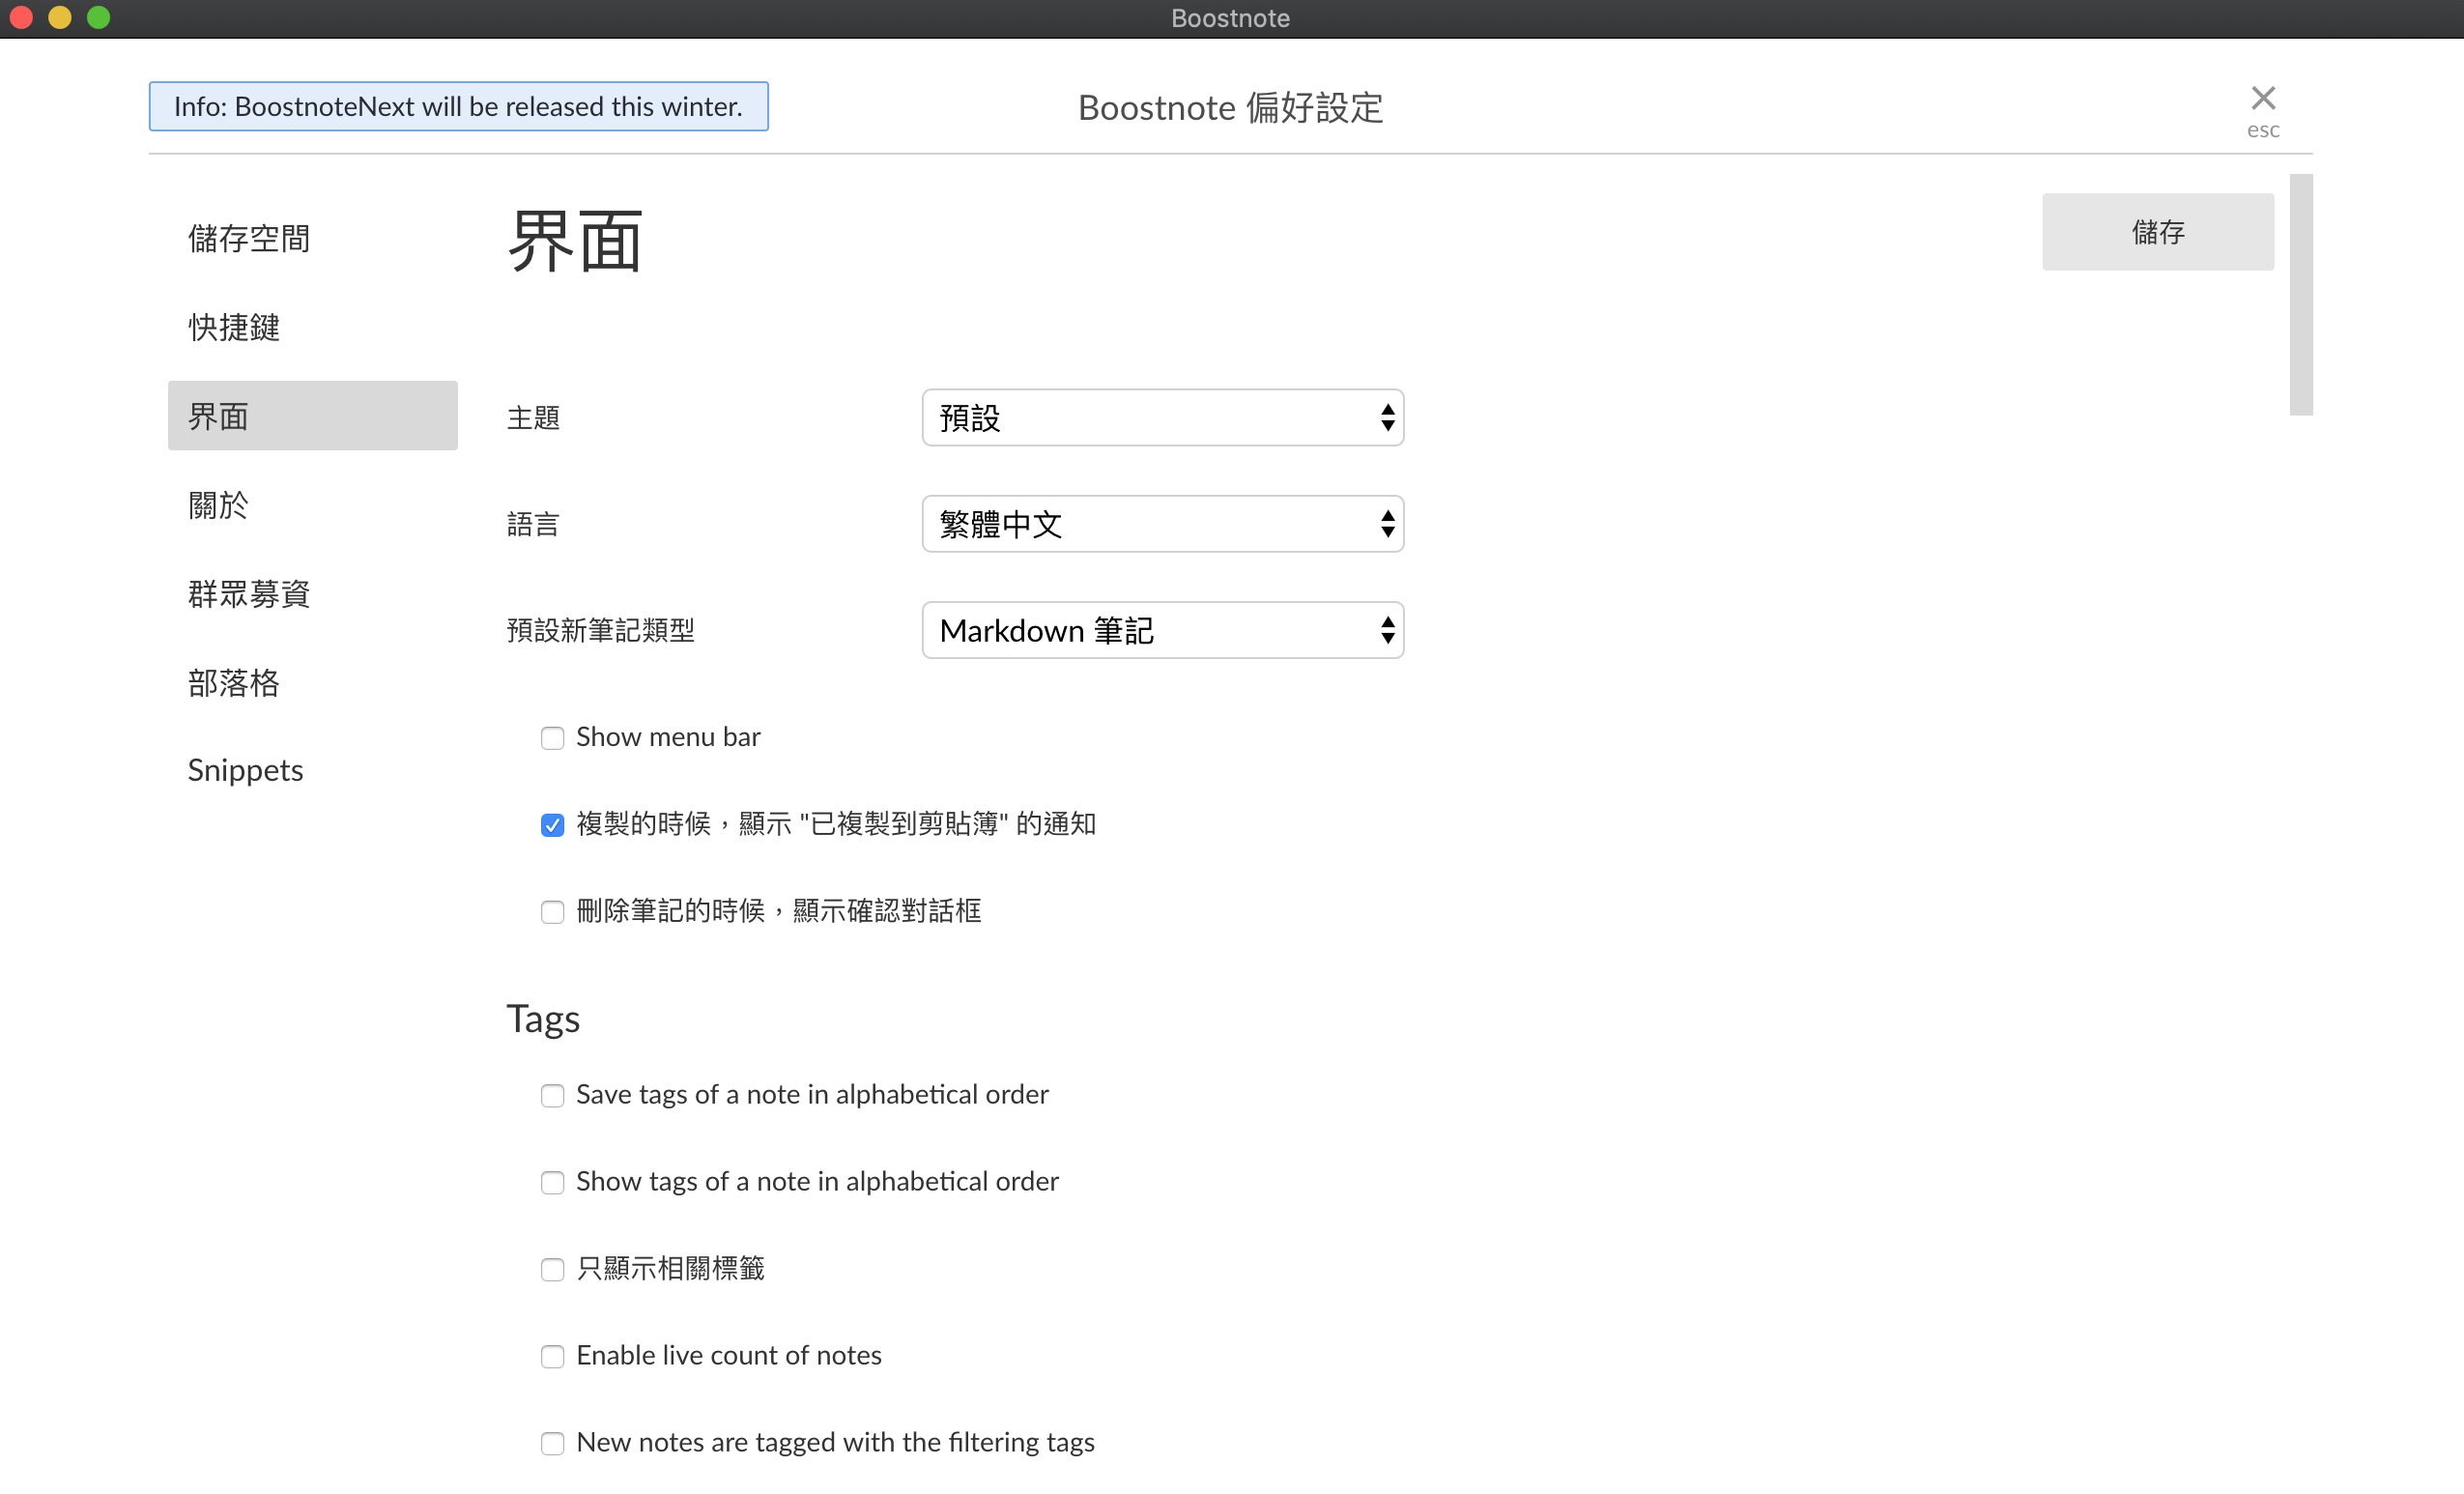Enable live count of notes checkbox
The width and height of the screenshot is (2464, 1494).
(552, 1357)
